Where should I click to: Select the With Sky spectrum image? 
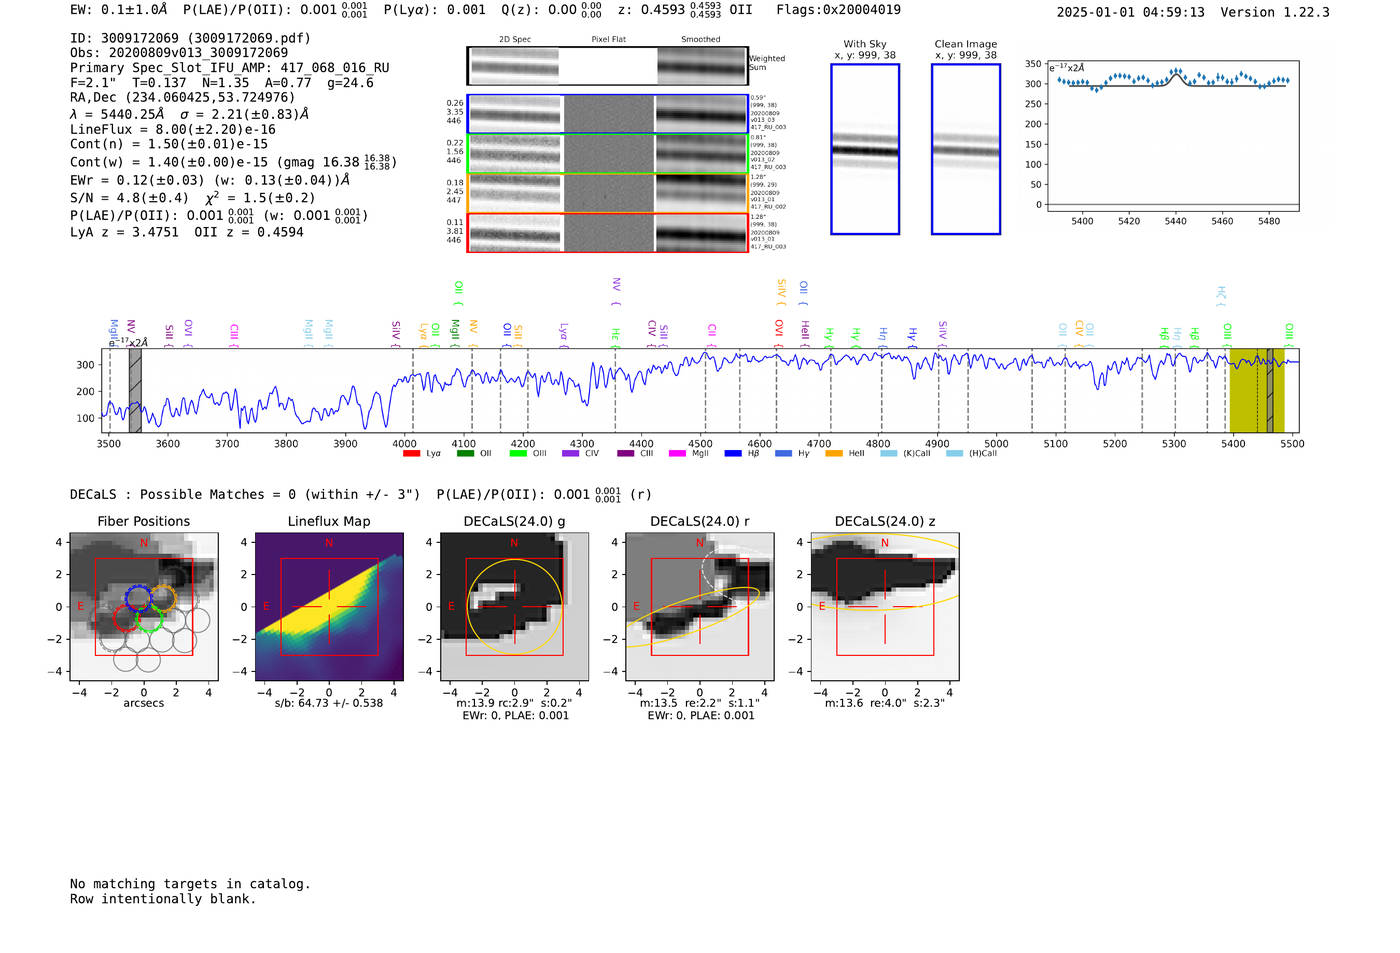pyautogui.click(x=865, y=149)
